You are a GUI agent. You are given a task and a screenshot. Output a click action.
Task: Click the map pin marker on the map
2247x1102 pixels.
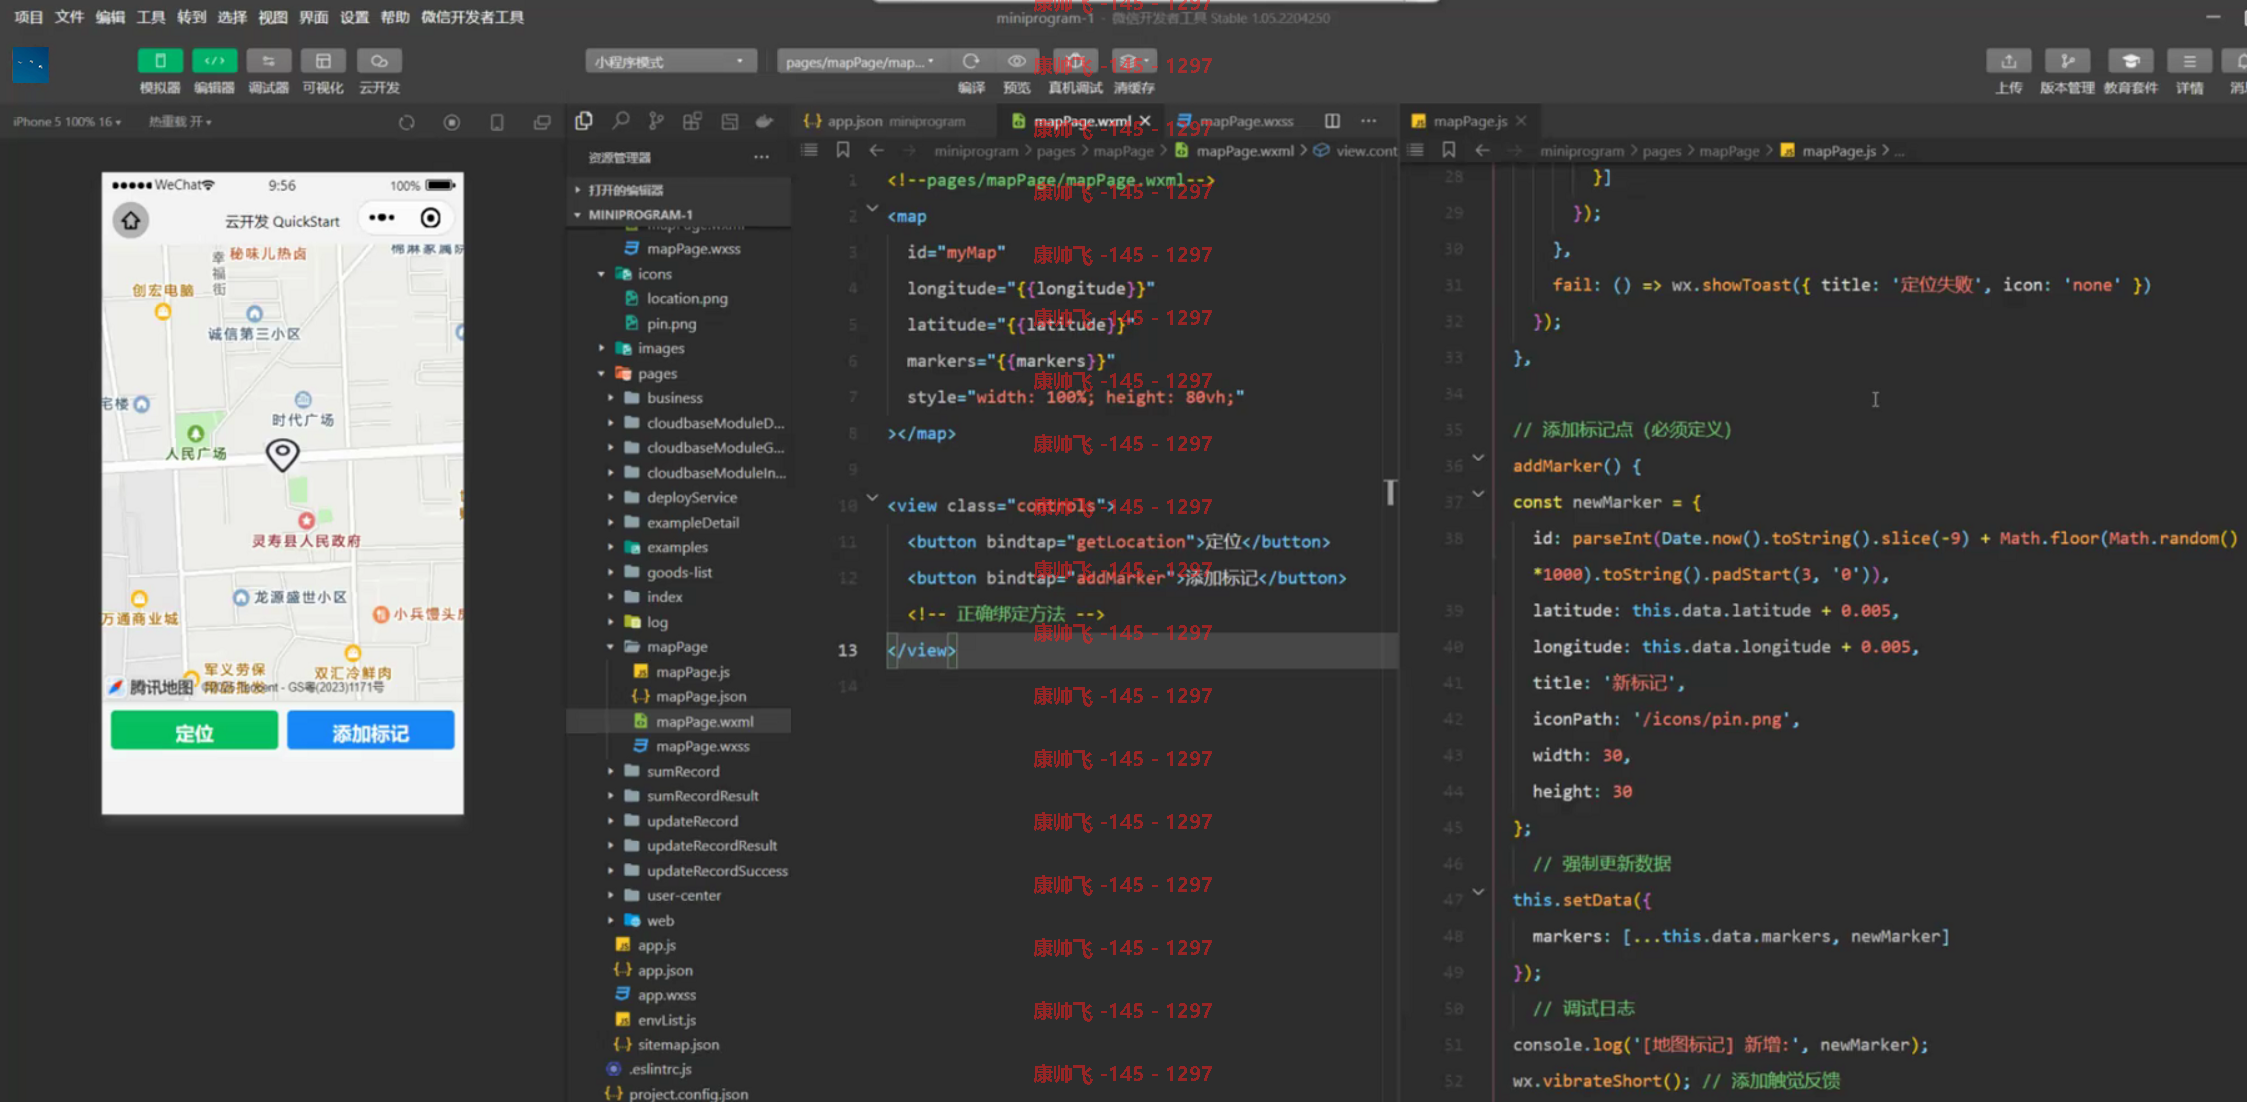[x=283, y=455]
